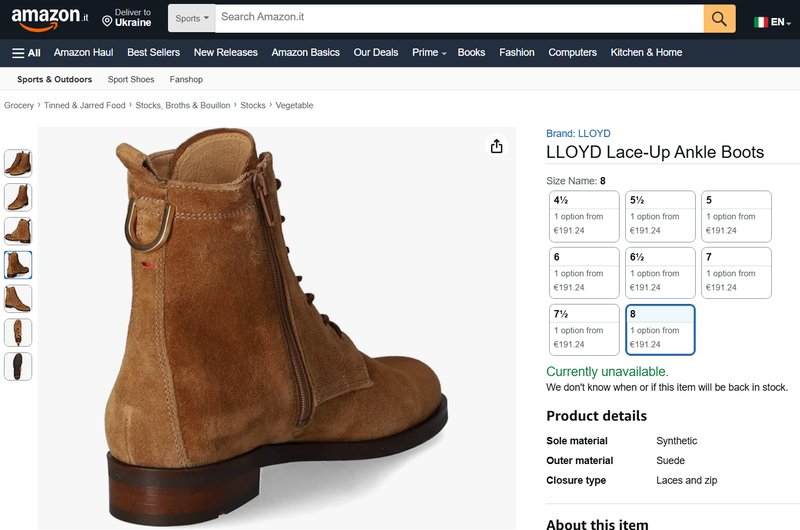Select size 5 option

tap(736, 216)
